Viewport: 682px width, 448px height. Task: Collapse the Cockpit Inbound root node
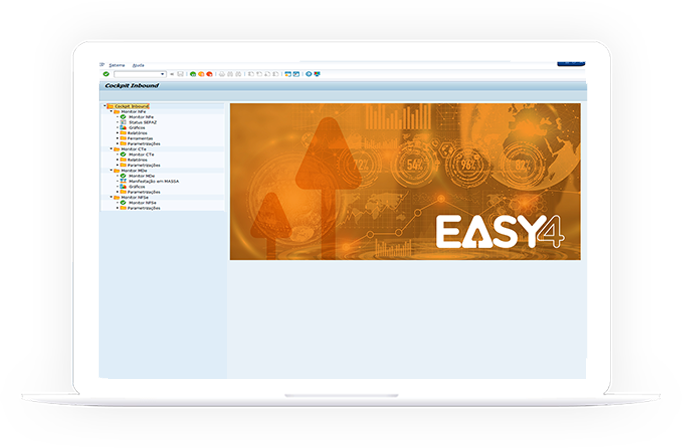(x=105, y=106)
